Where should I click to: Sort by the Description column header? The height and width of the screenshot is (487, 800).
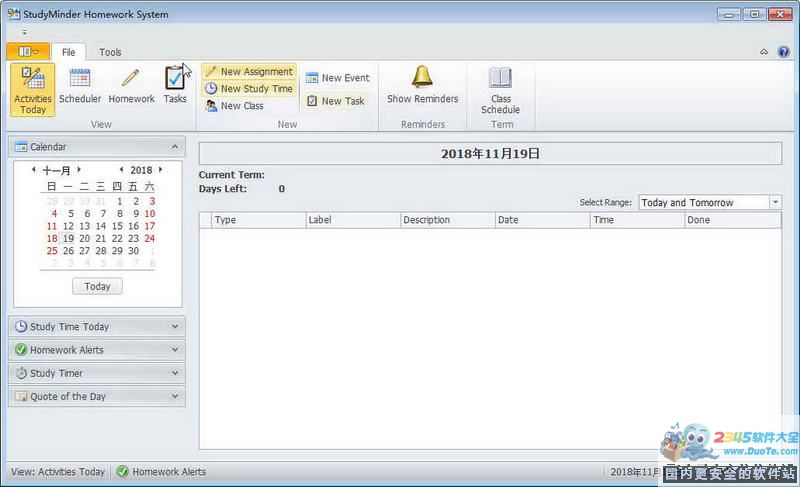[447, 220]
